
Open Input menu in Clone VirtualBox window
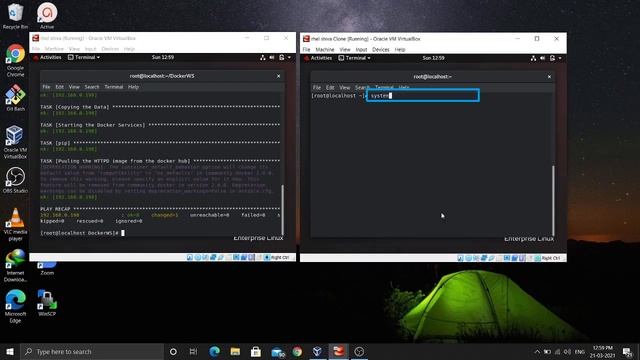coord(361,49)
